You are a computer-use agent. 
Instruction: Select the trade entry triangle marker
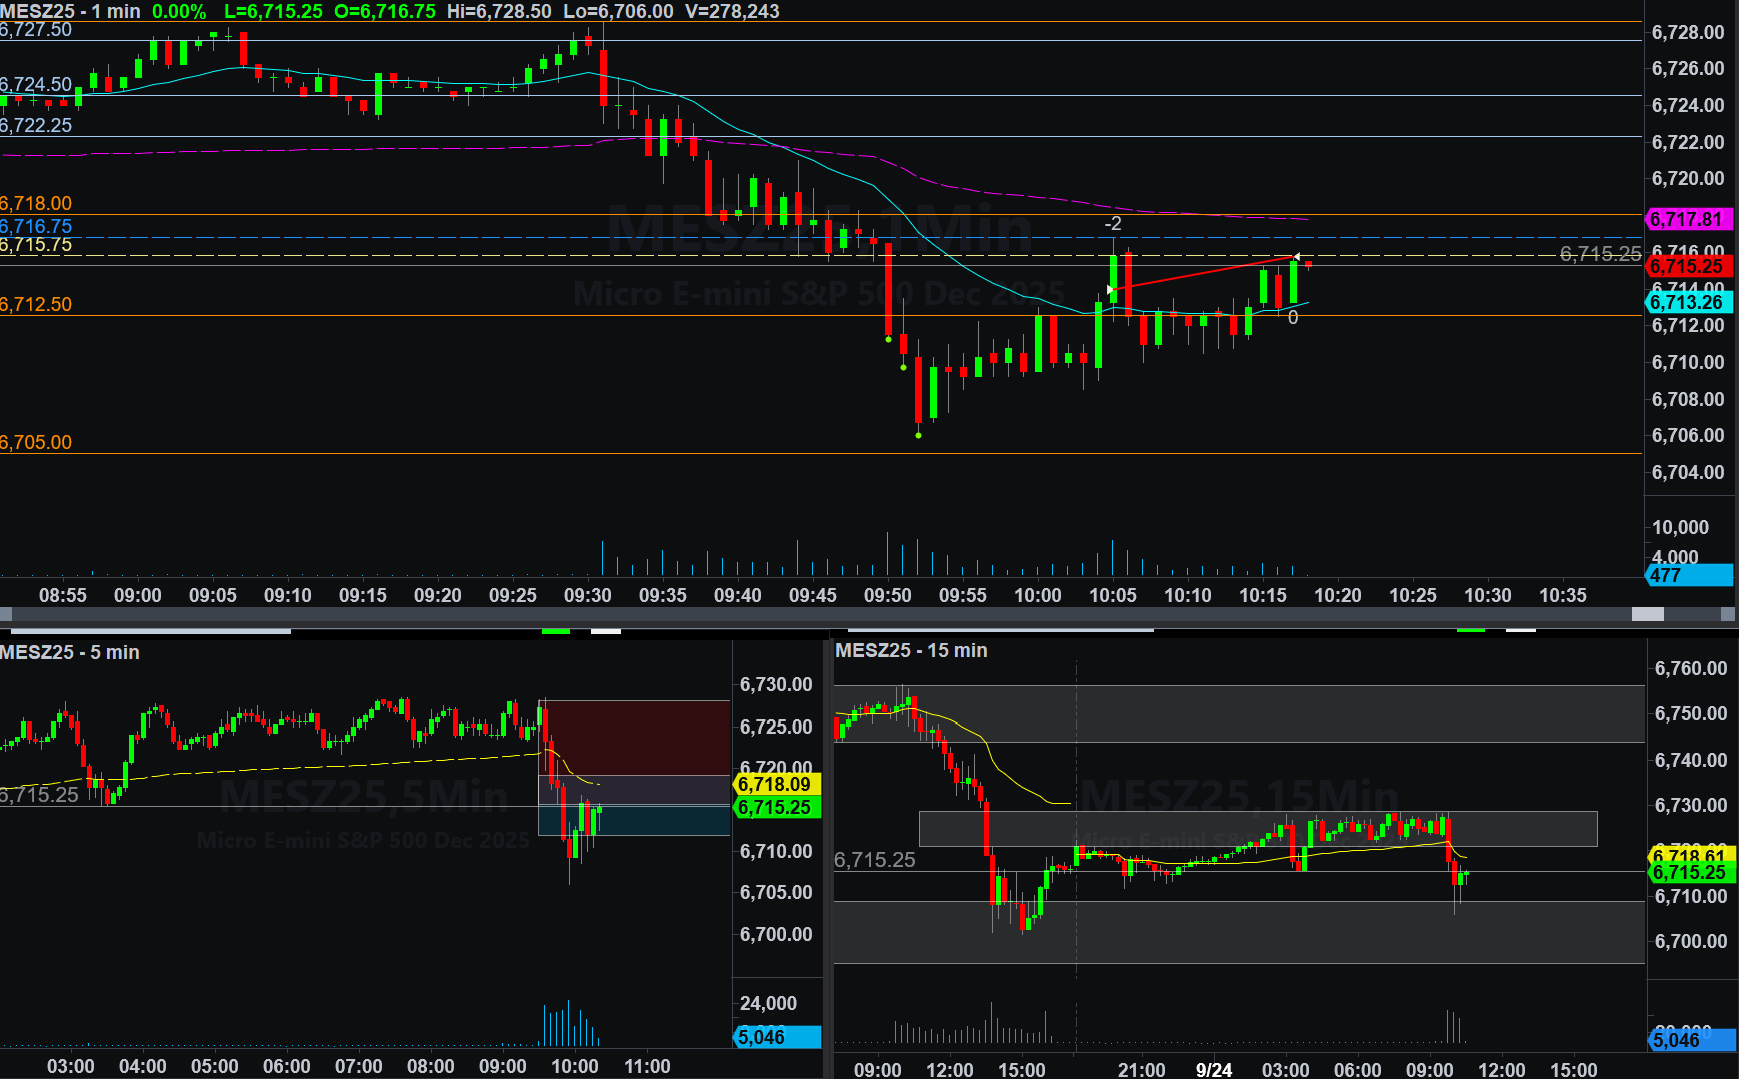coord(1110,290)
